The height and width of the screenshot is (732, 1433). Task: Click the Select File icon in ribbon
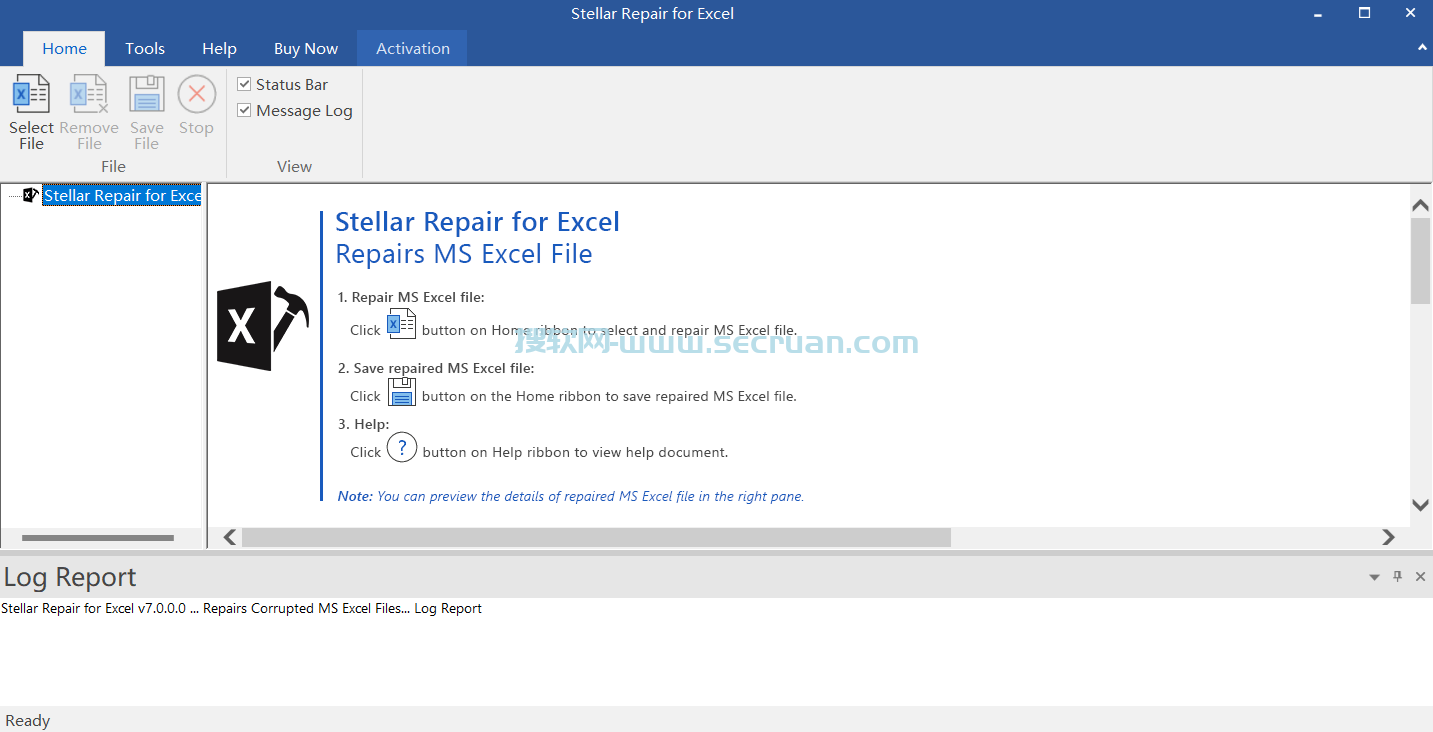pyautogui.click(x=31, y=94)
